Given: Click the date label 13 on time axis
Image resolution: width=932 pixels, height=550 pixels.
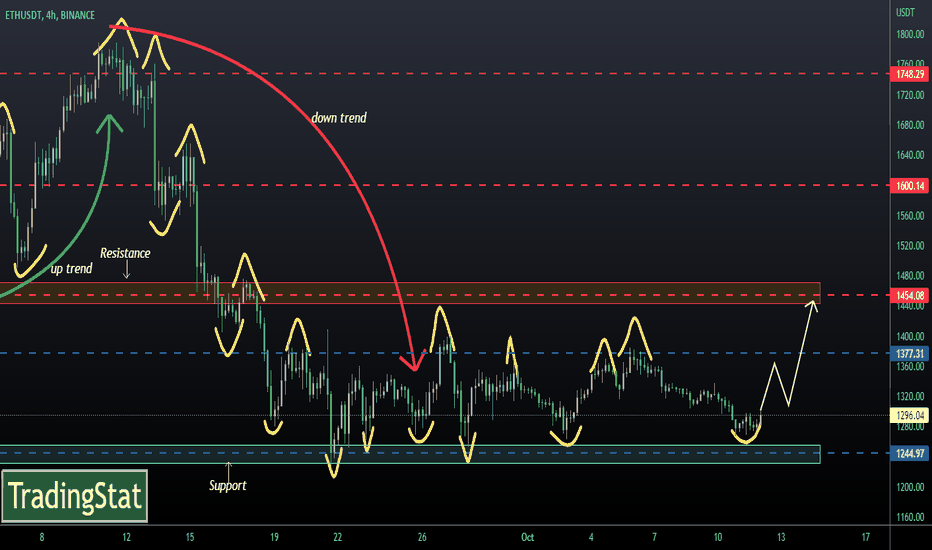Looking at the screenshot, I should (781, 538).
